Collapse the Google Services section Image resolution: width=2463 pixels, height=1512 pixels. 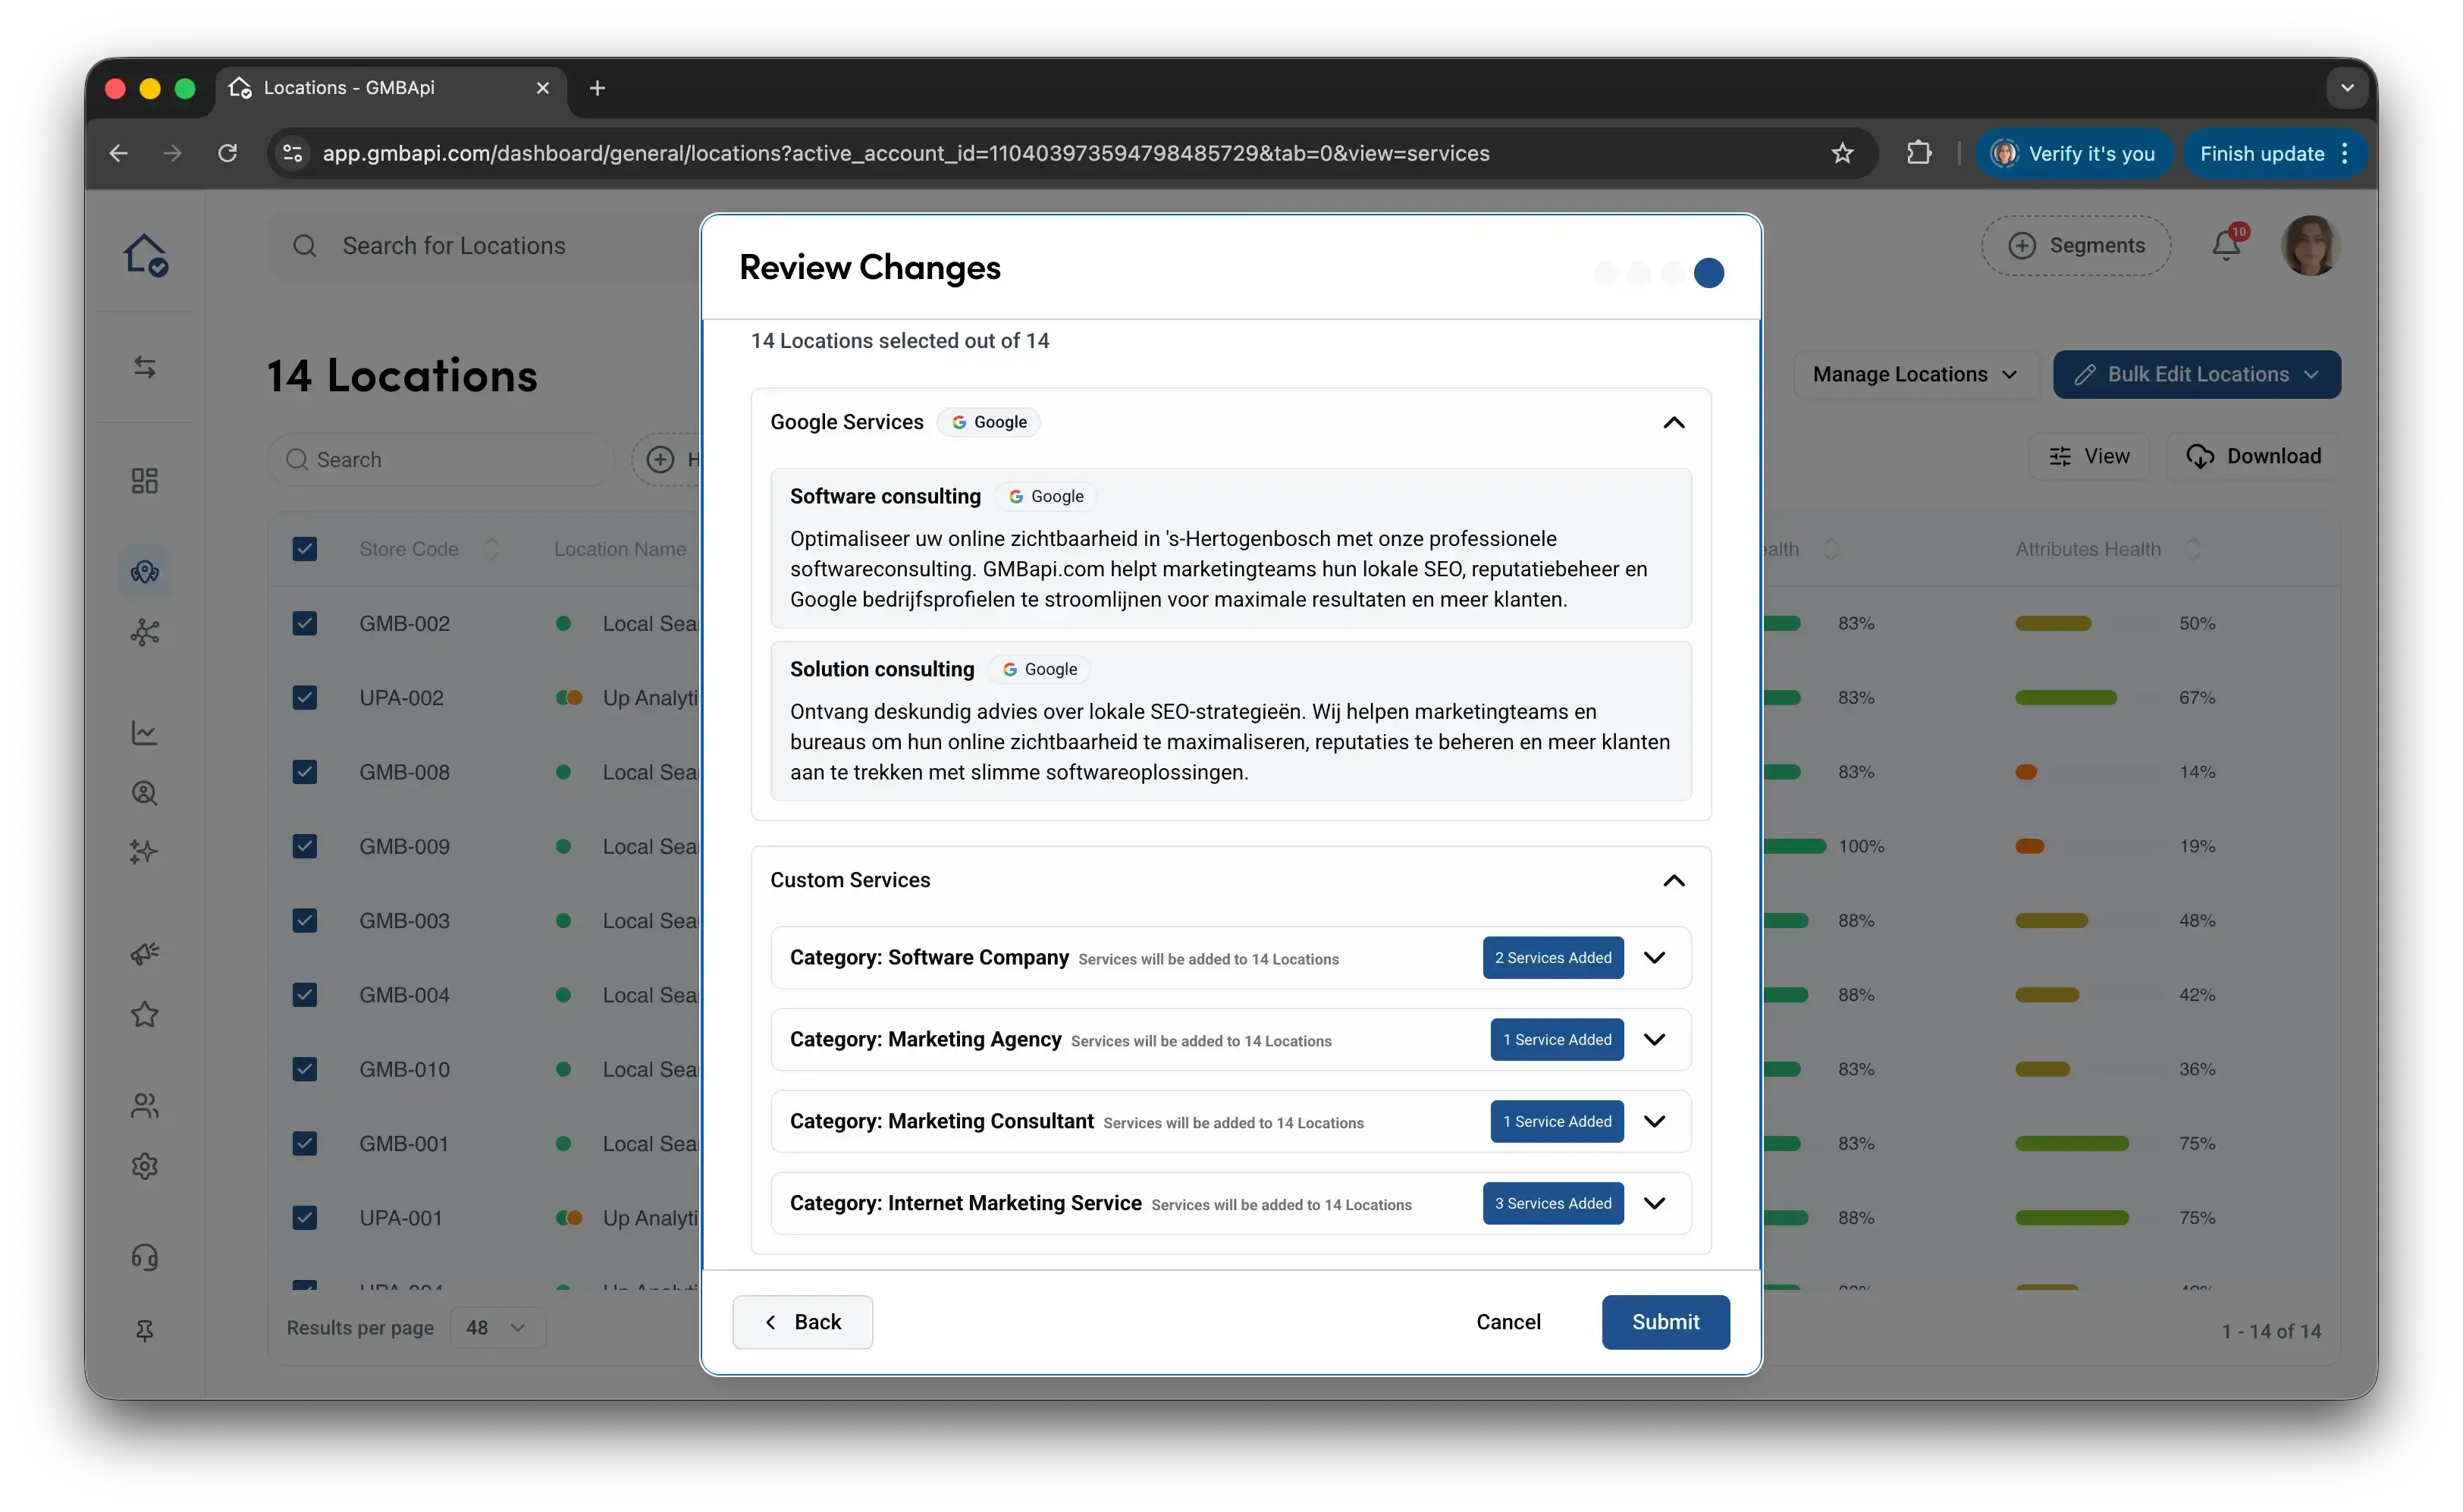pyautogui.click(x=1674, y=422)
